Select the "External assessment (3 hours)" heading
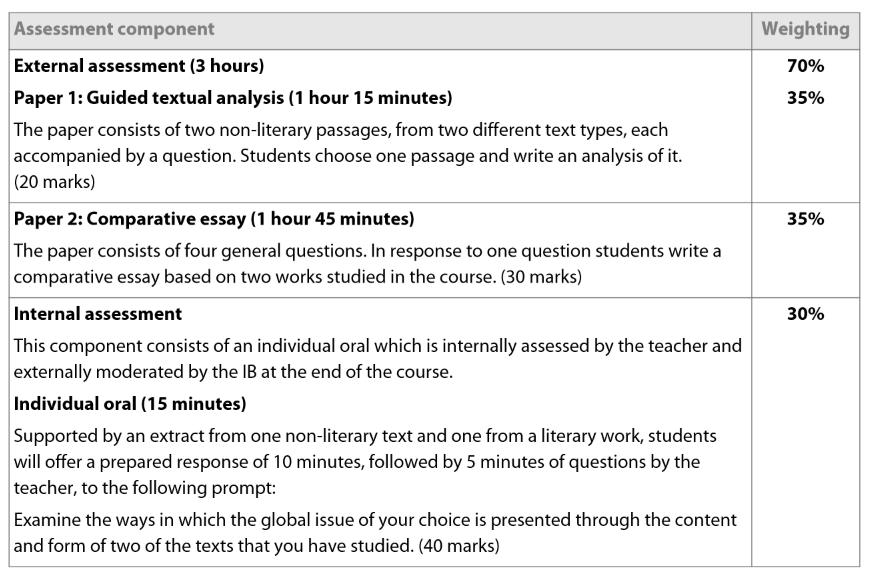Viewport: 869px width, 578px height. pos(138,66)
